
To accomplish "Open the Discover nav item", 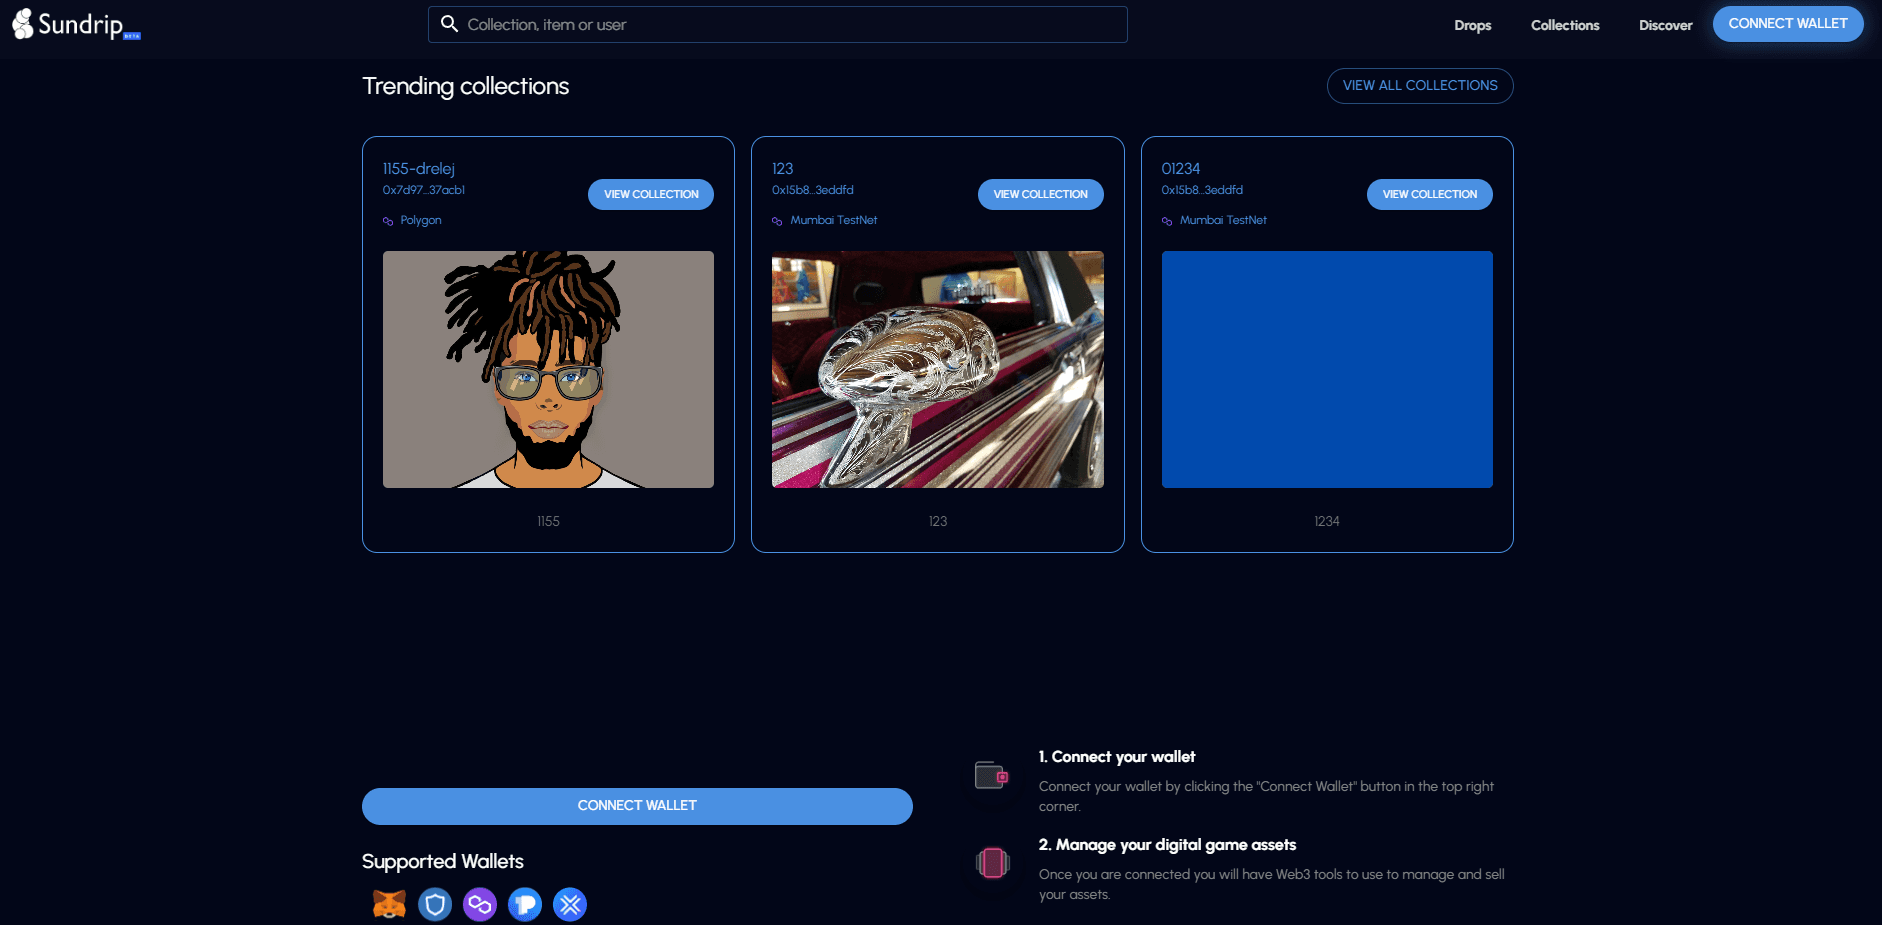I will coord(1665,25).
